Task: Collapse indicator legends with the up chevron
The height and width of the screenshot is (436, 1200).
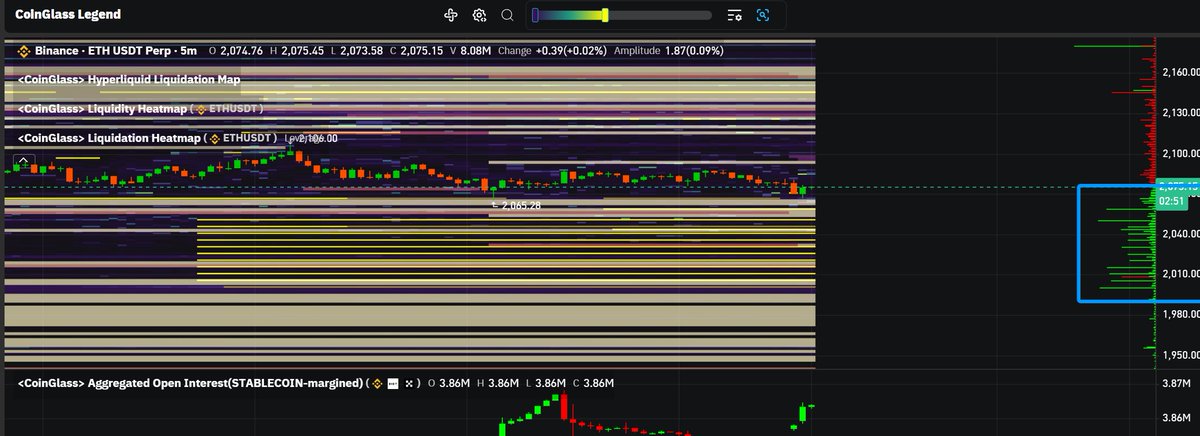Action: (x=24, y=159)
